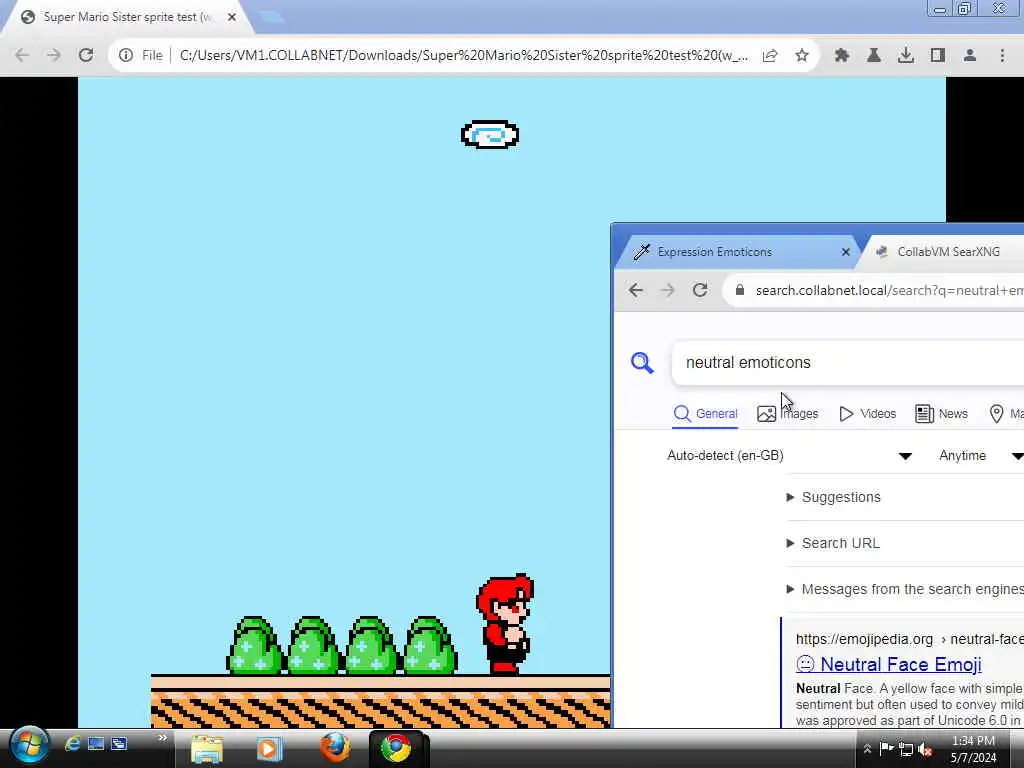Open Windows Explorer folder in taskbar

click(x=207, y=748)
